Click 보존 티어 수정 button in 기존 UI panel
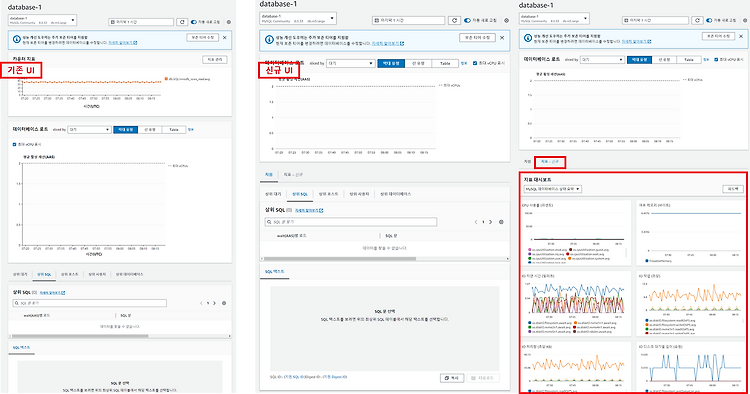Screen dimensions: 750x394 click(x=203, y=37)
